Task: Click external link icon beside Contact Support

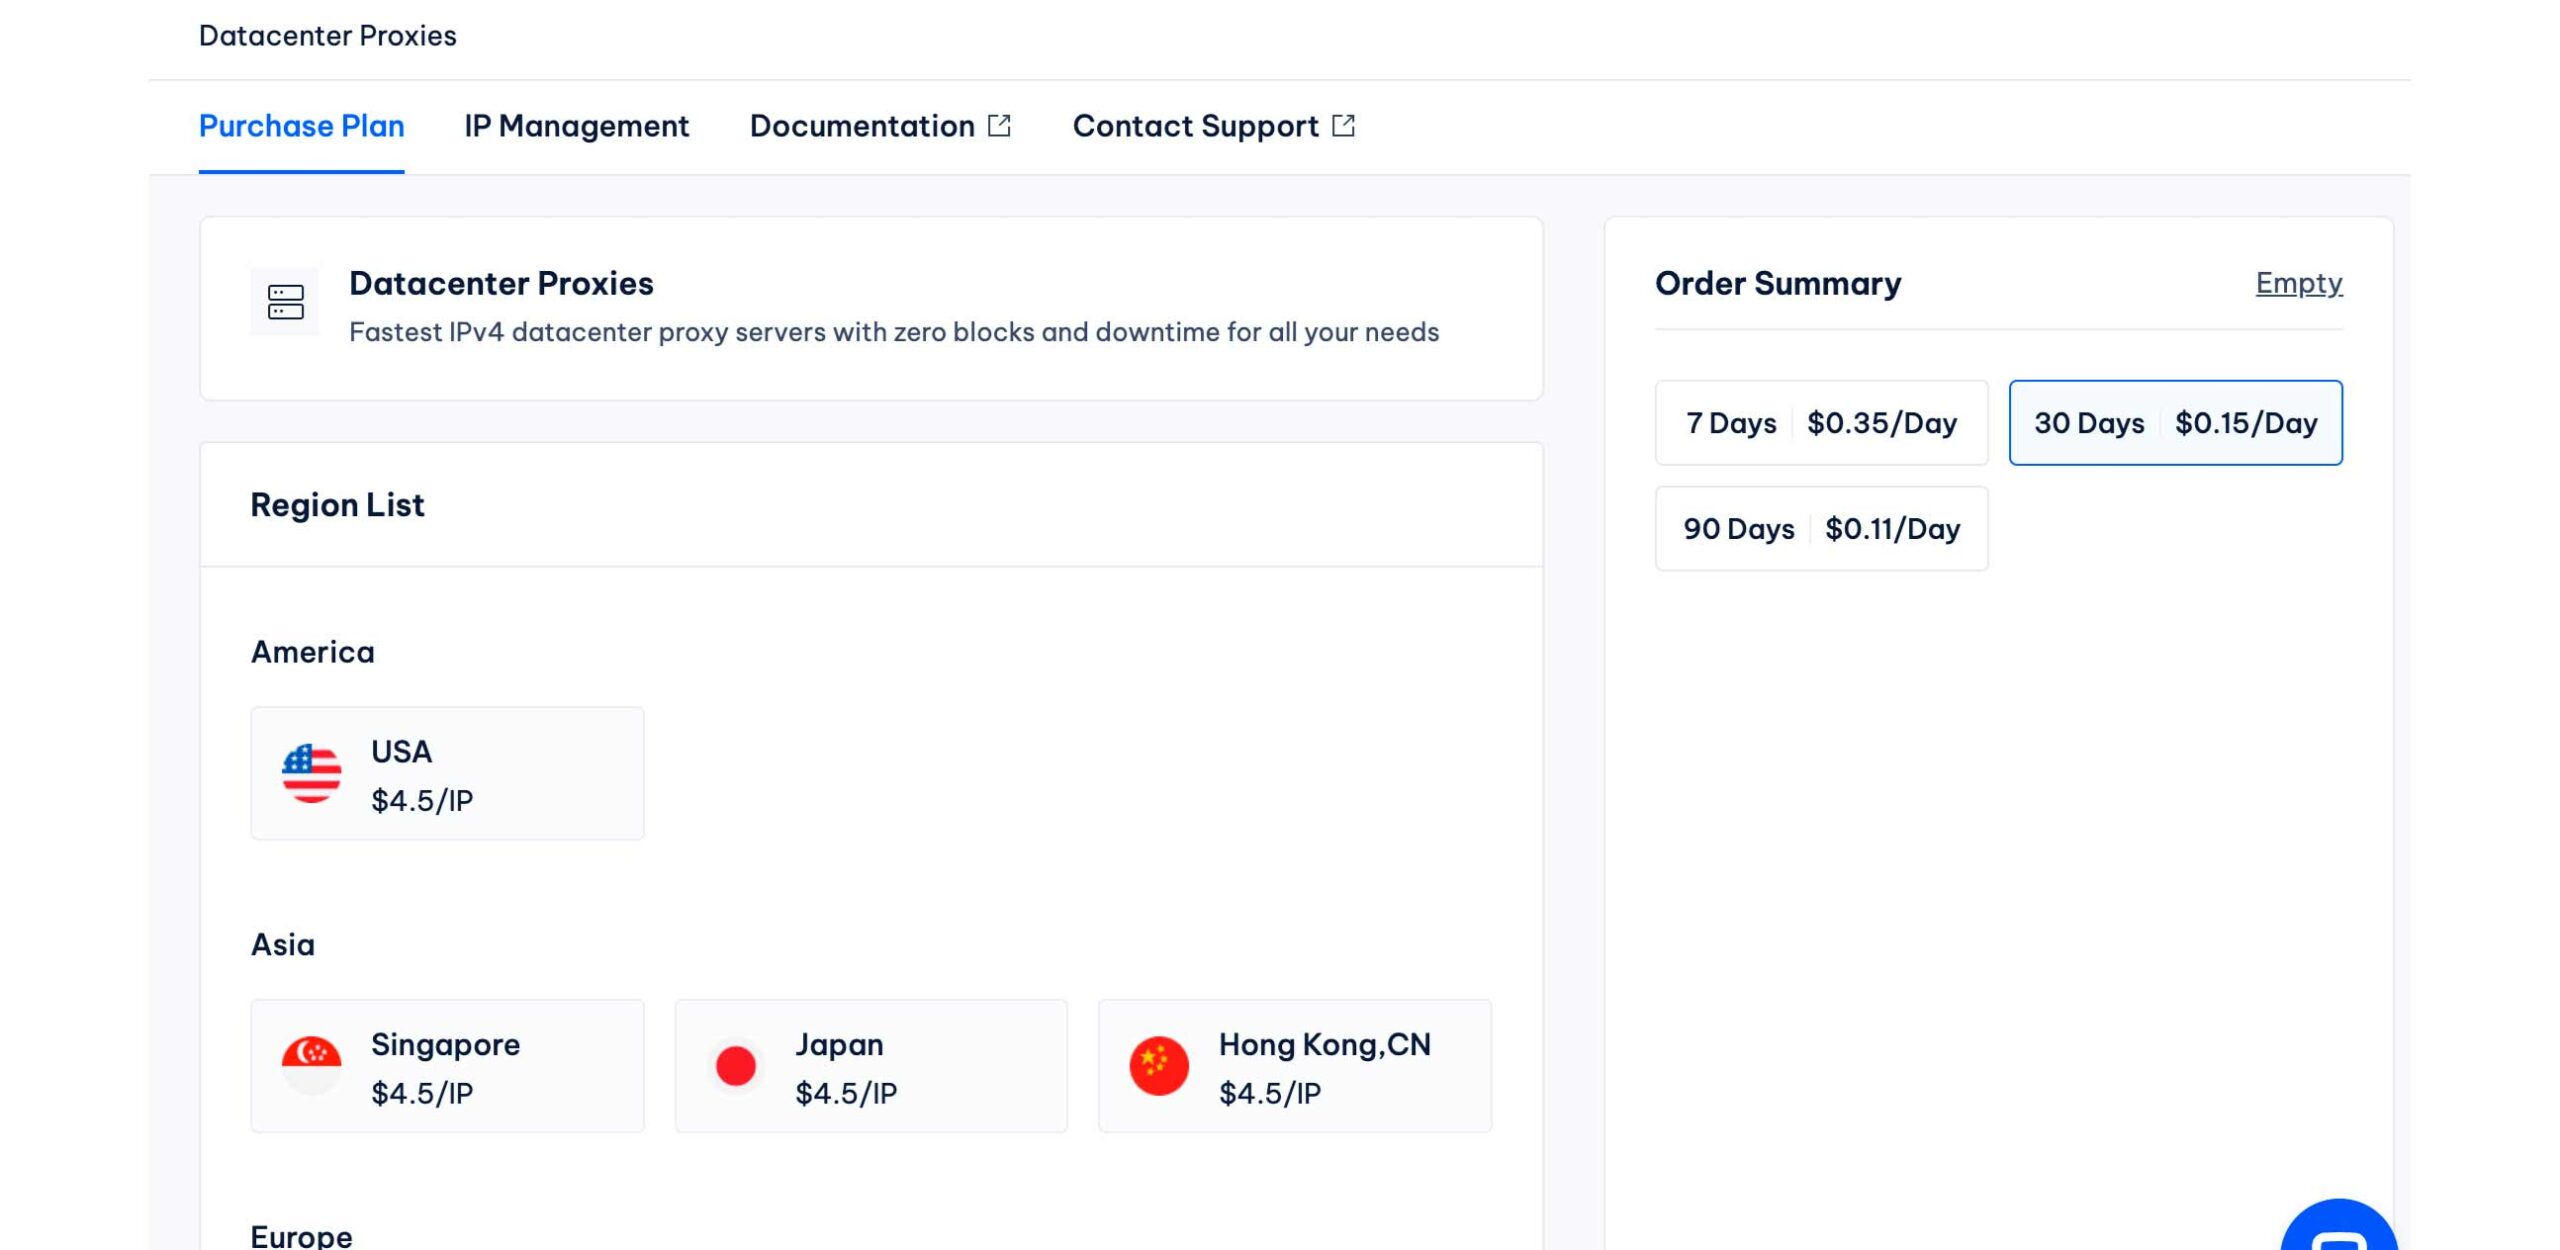Action: [x=1343, y=126]
